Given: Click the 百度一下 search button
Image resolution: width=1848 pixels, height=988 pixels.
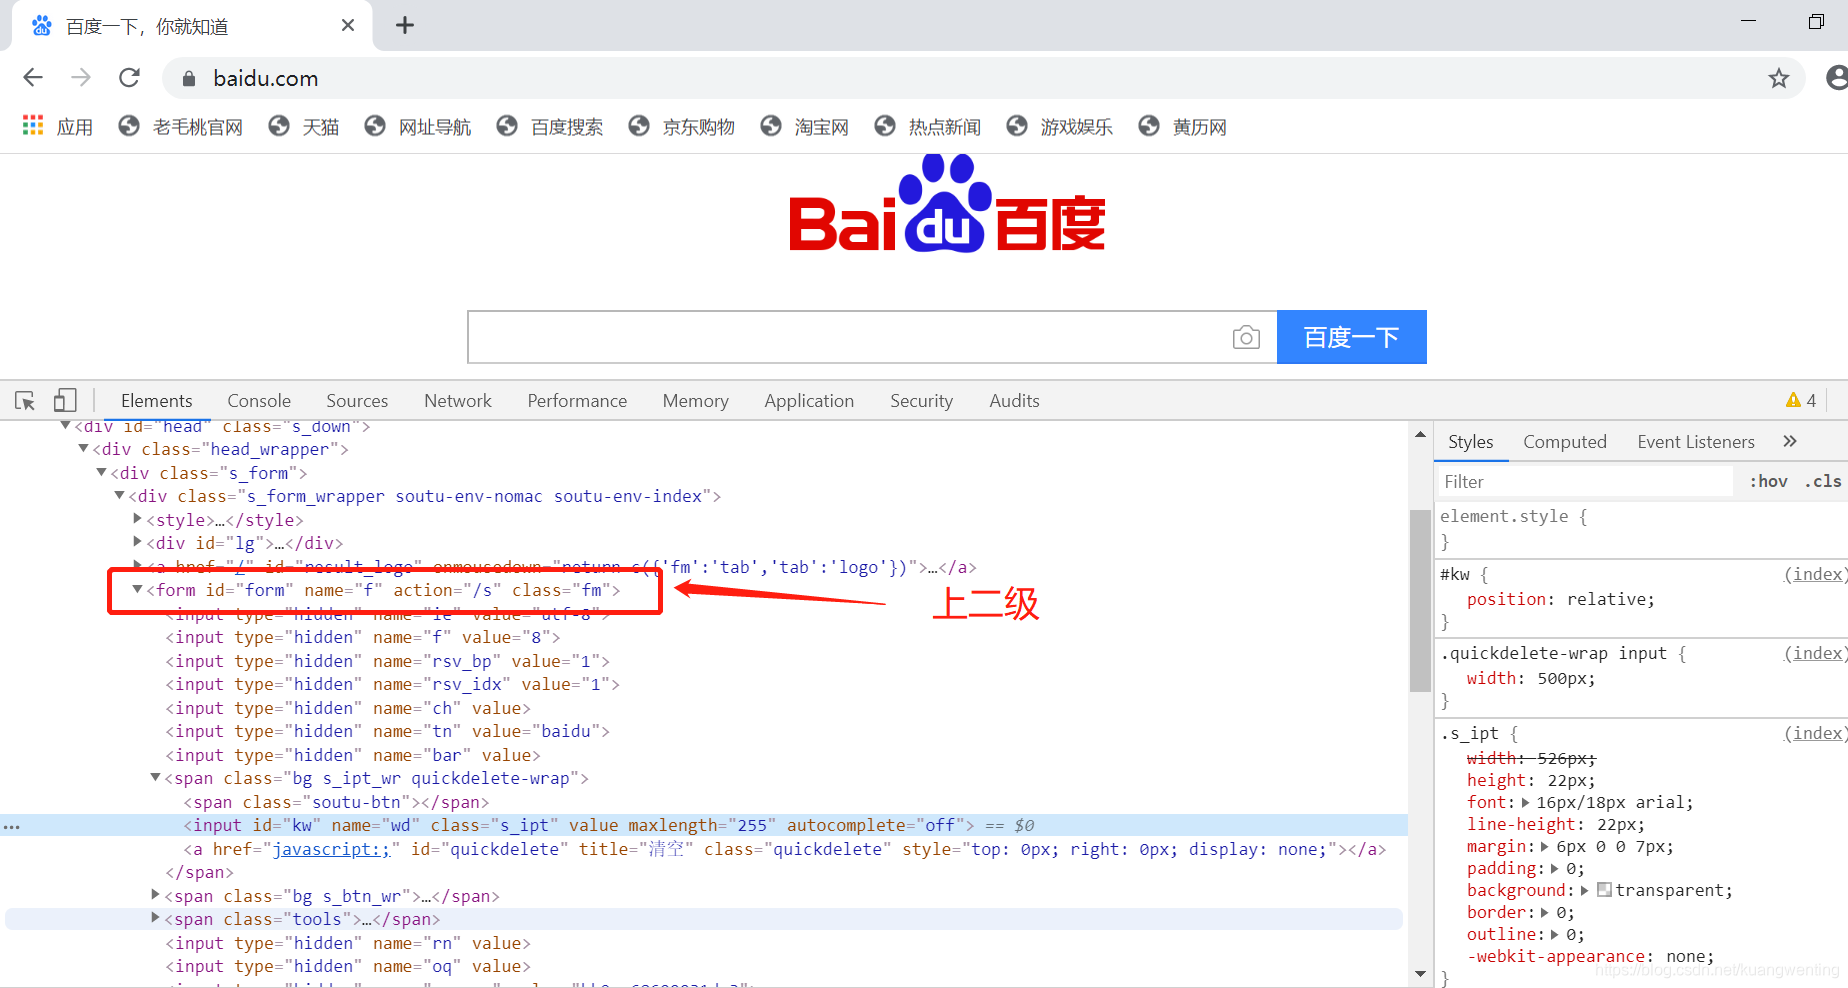Looking at the screenshot, I should [x=1352, y=337].
